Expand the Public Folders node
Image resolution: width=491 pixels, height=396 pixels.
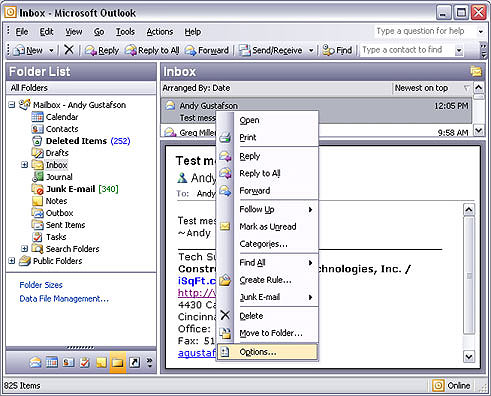coord(12,261)
